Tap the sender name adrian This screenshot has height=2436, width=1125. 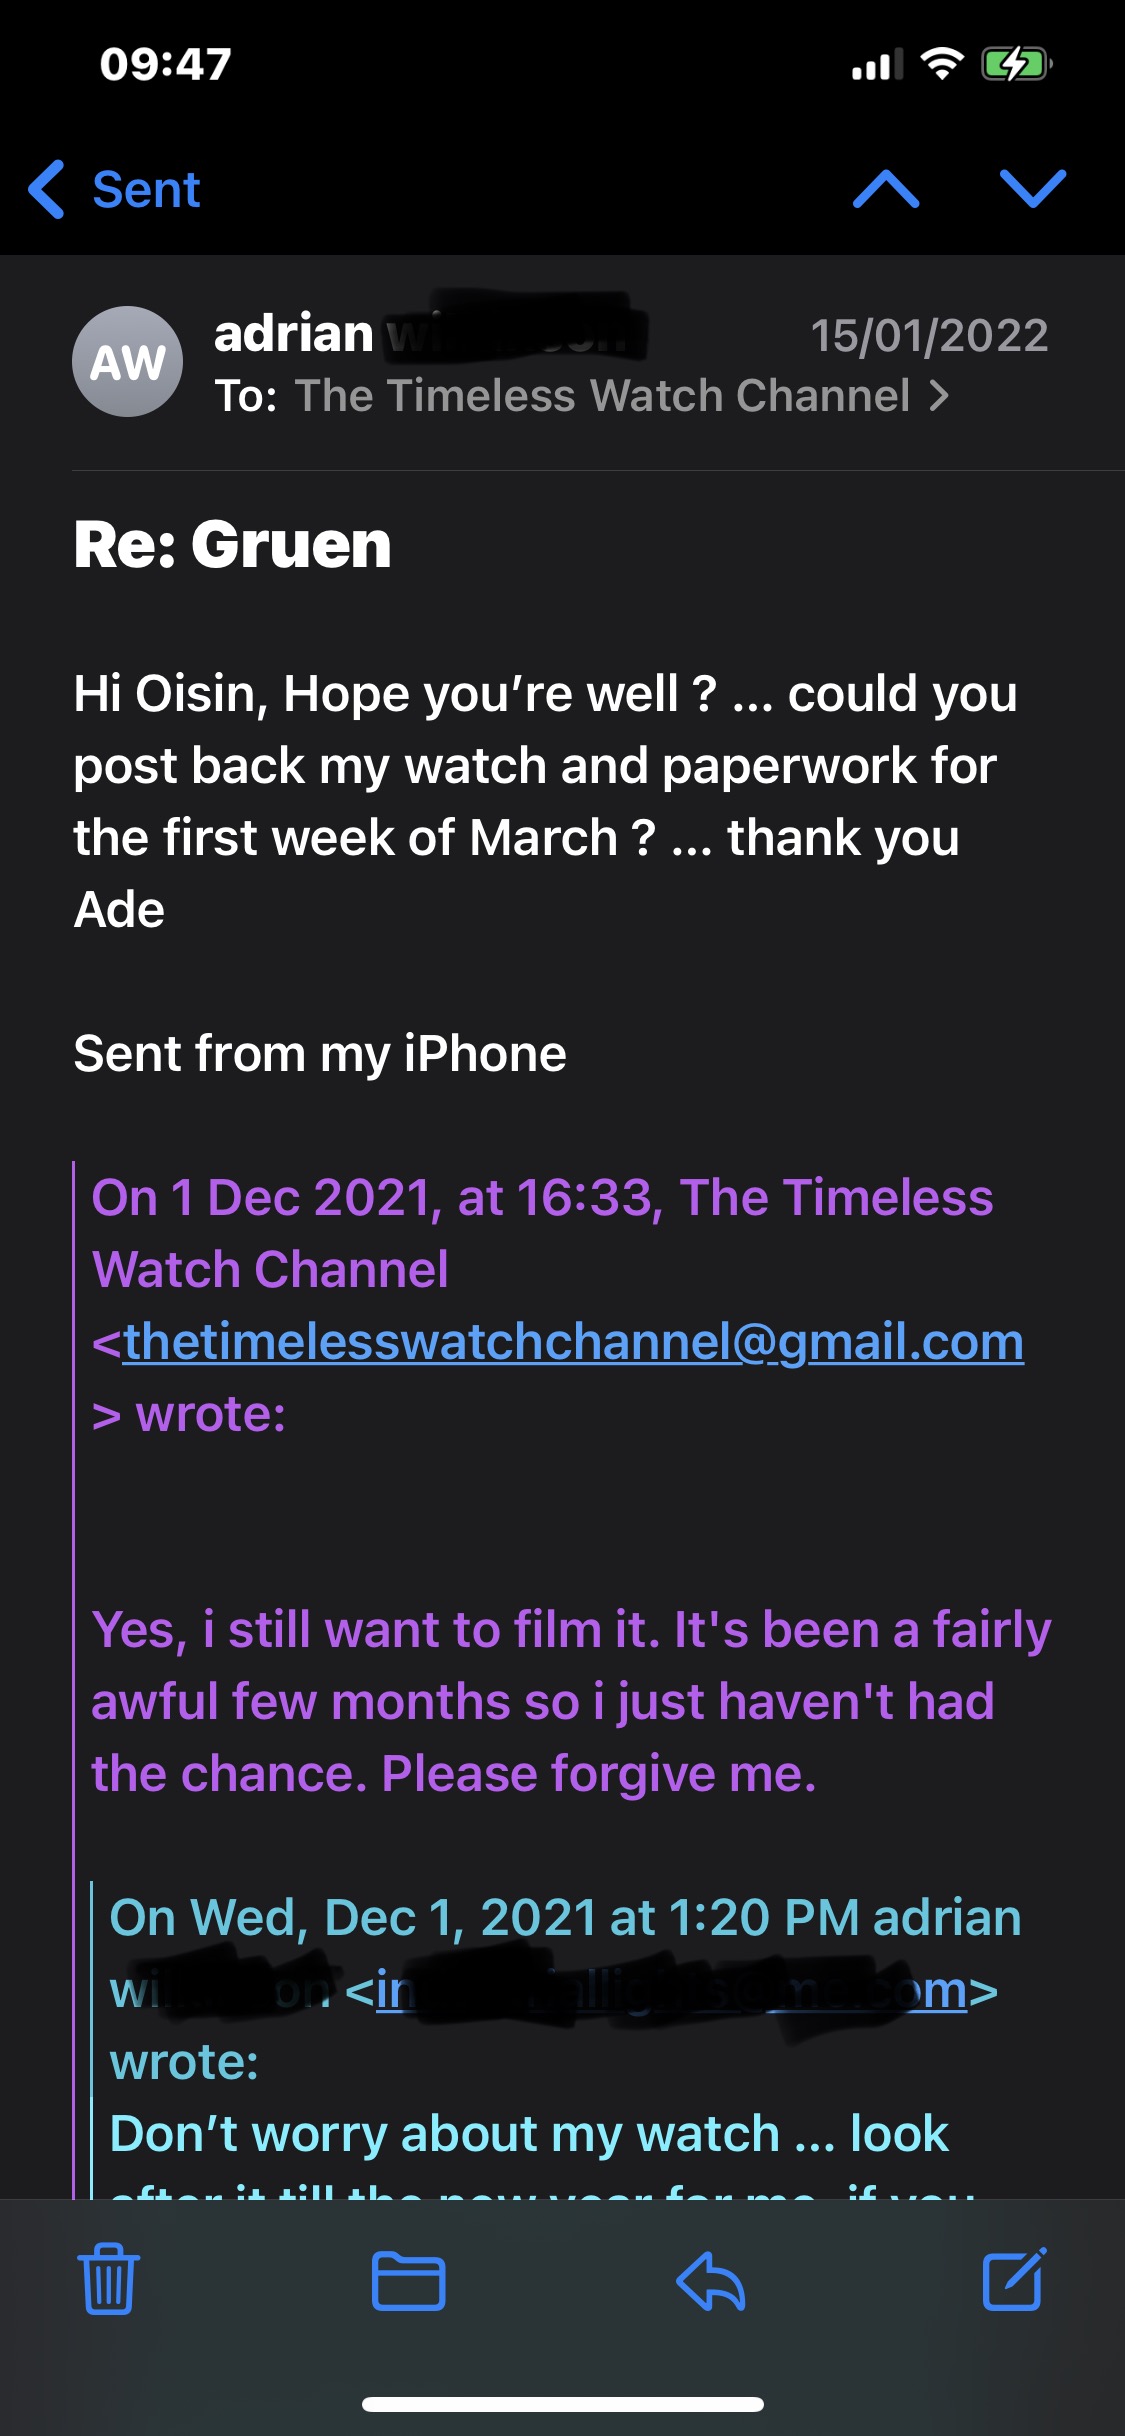pos(294,333)
